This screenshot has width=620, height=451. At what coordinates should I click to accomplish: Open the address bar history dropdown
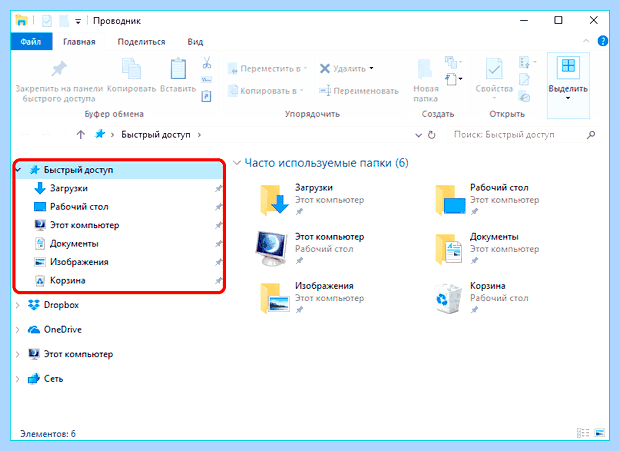click(x=418, y=135)
